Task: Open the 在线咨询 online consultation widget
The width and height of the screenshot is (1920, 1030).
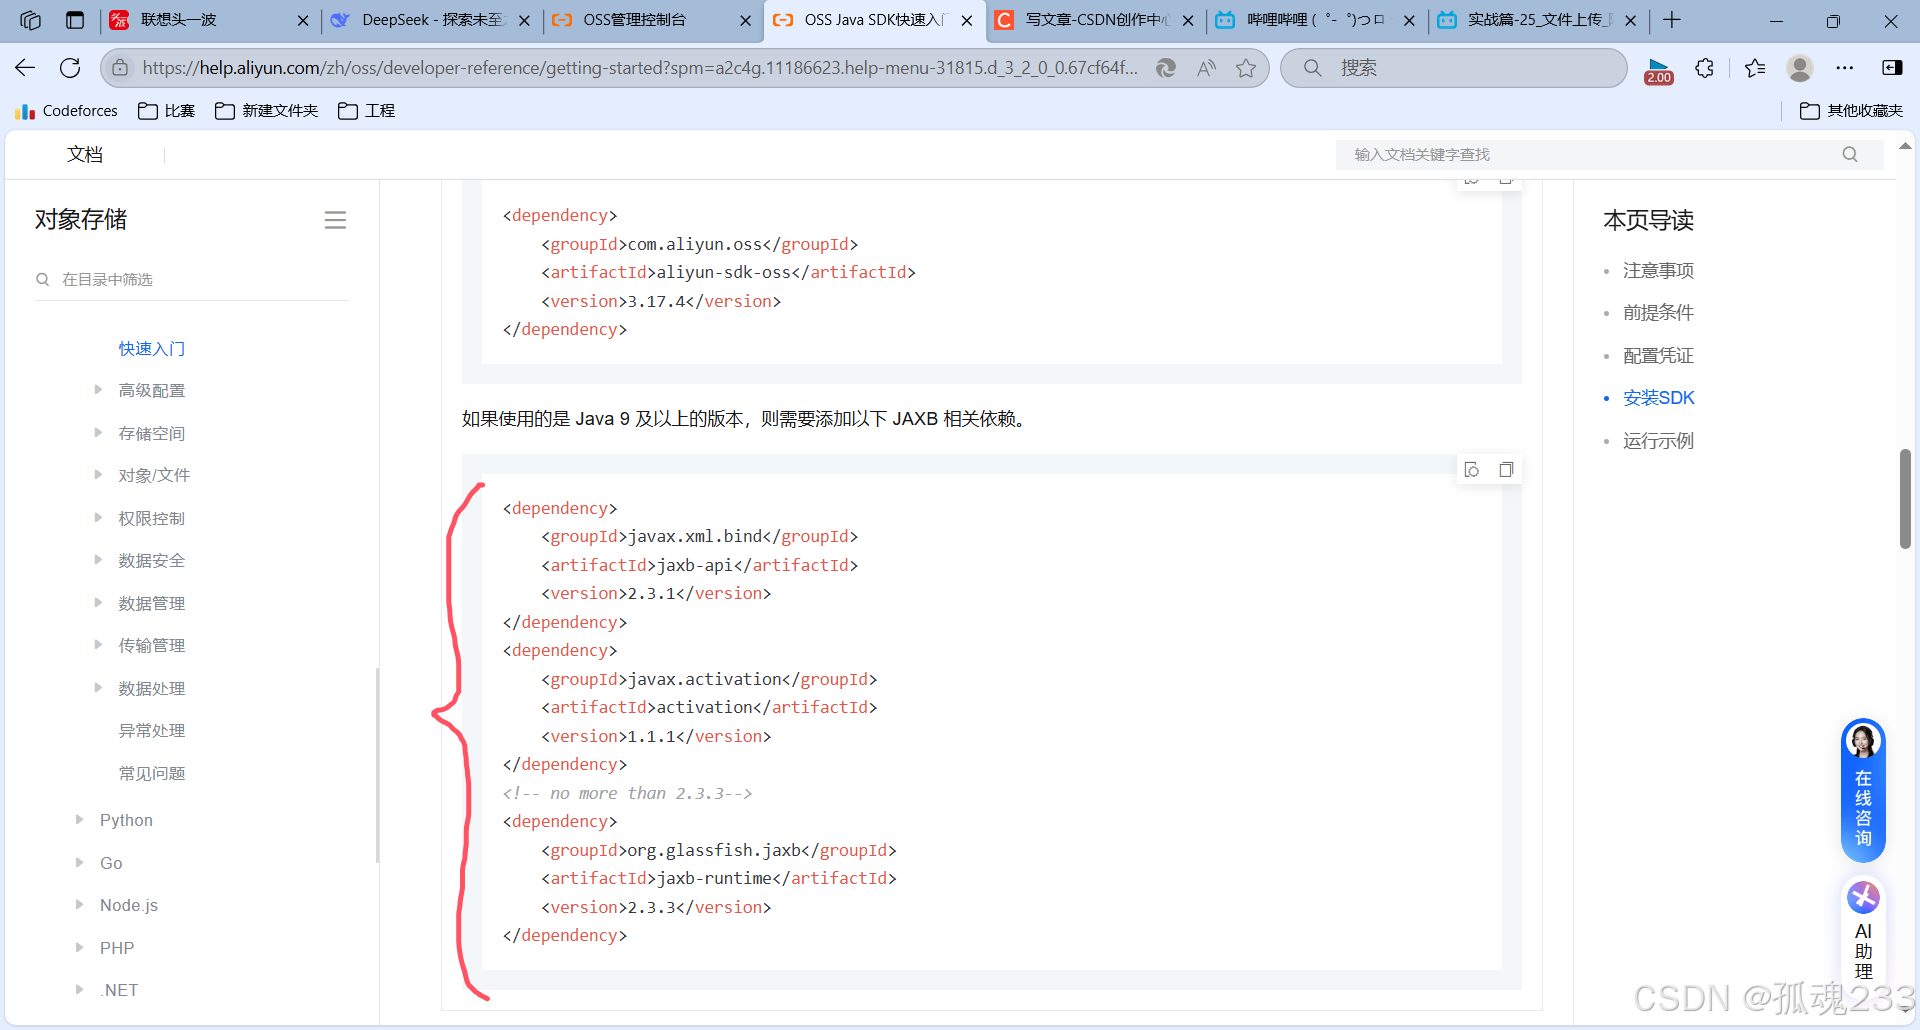Action: [1863, 790]
